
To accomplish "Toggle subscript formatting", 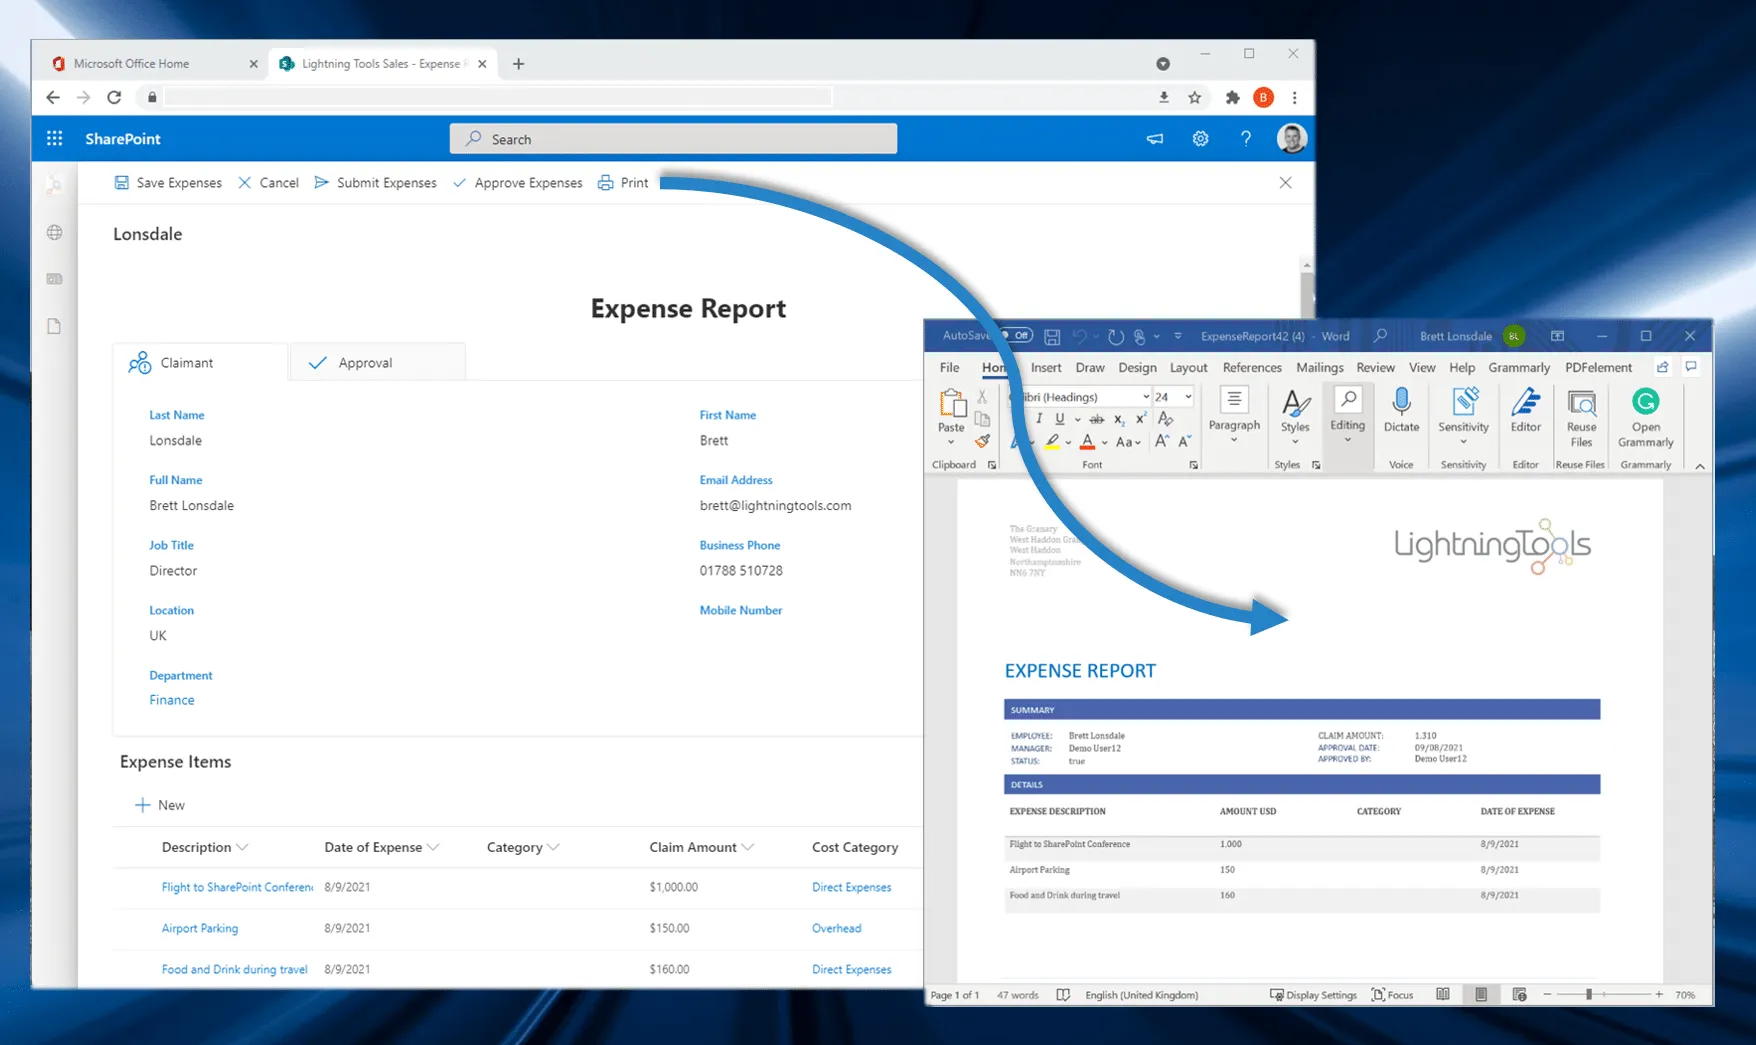I will (1118, 420).
